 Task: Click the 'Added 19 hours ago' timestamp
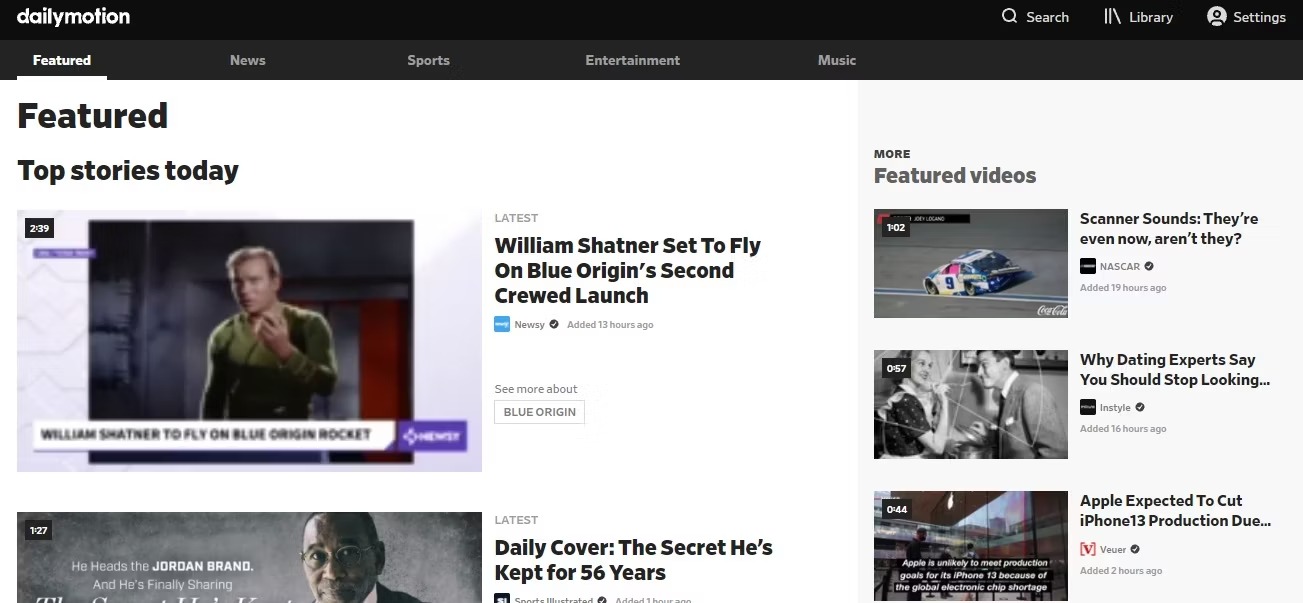[1123, 288]
